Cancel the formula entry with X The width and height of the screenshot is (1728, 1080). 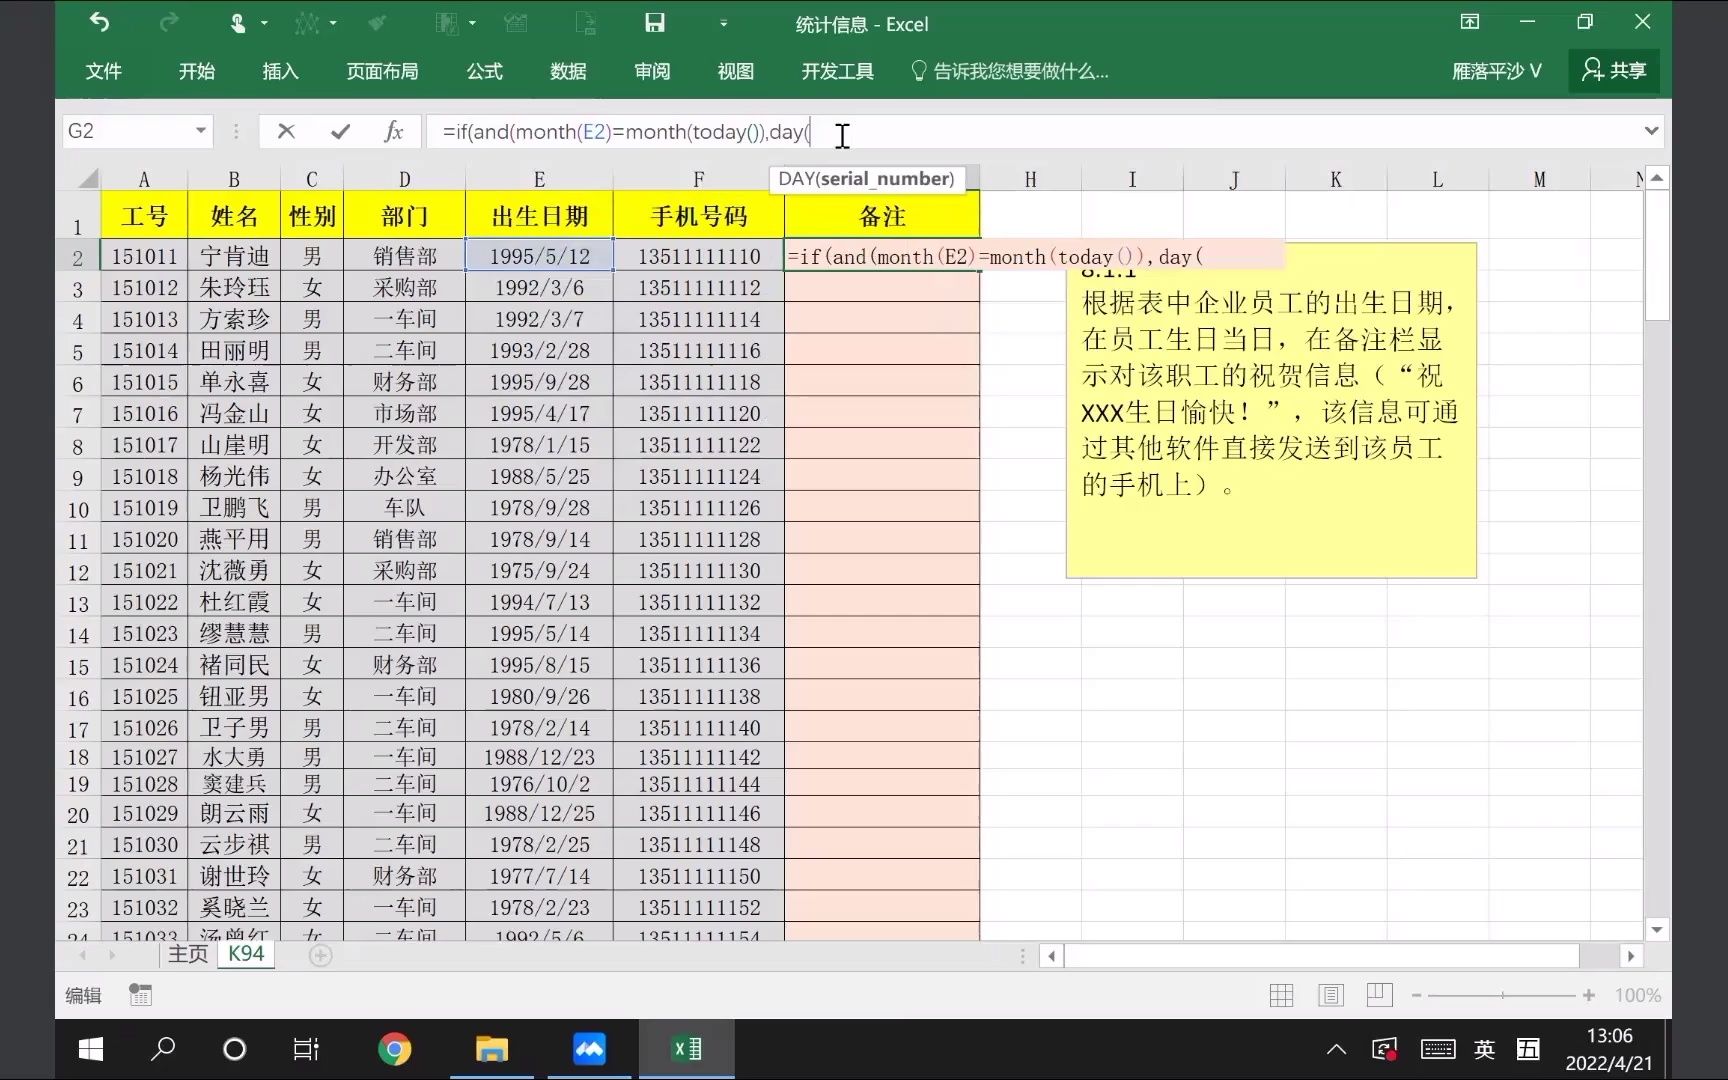click(286, 131)
